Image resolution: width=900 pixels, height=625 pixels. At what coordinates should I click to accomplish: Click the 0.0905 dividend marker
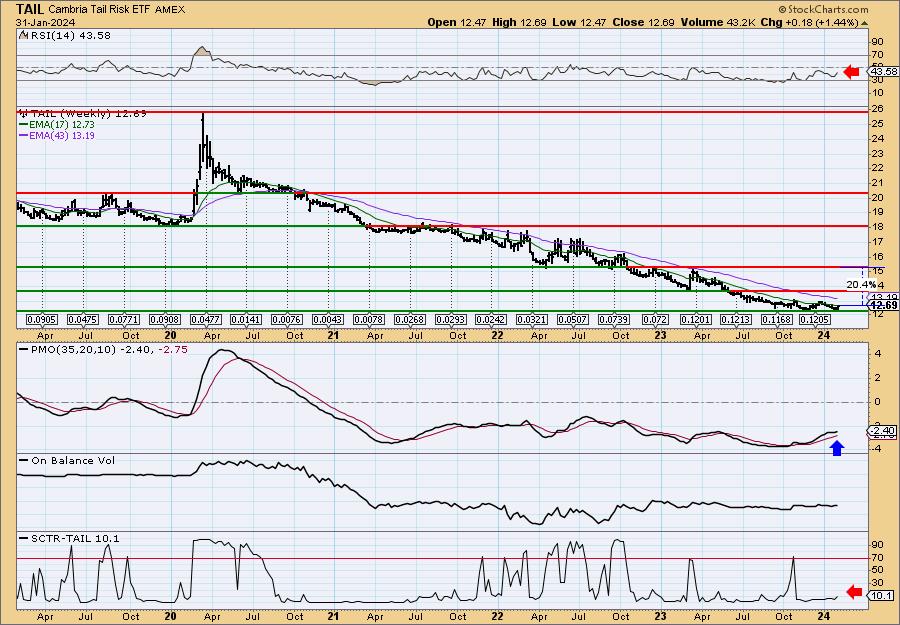tap(43, 319)
